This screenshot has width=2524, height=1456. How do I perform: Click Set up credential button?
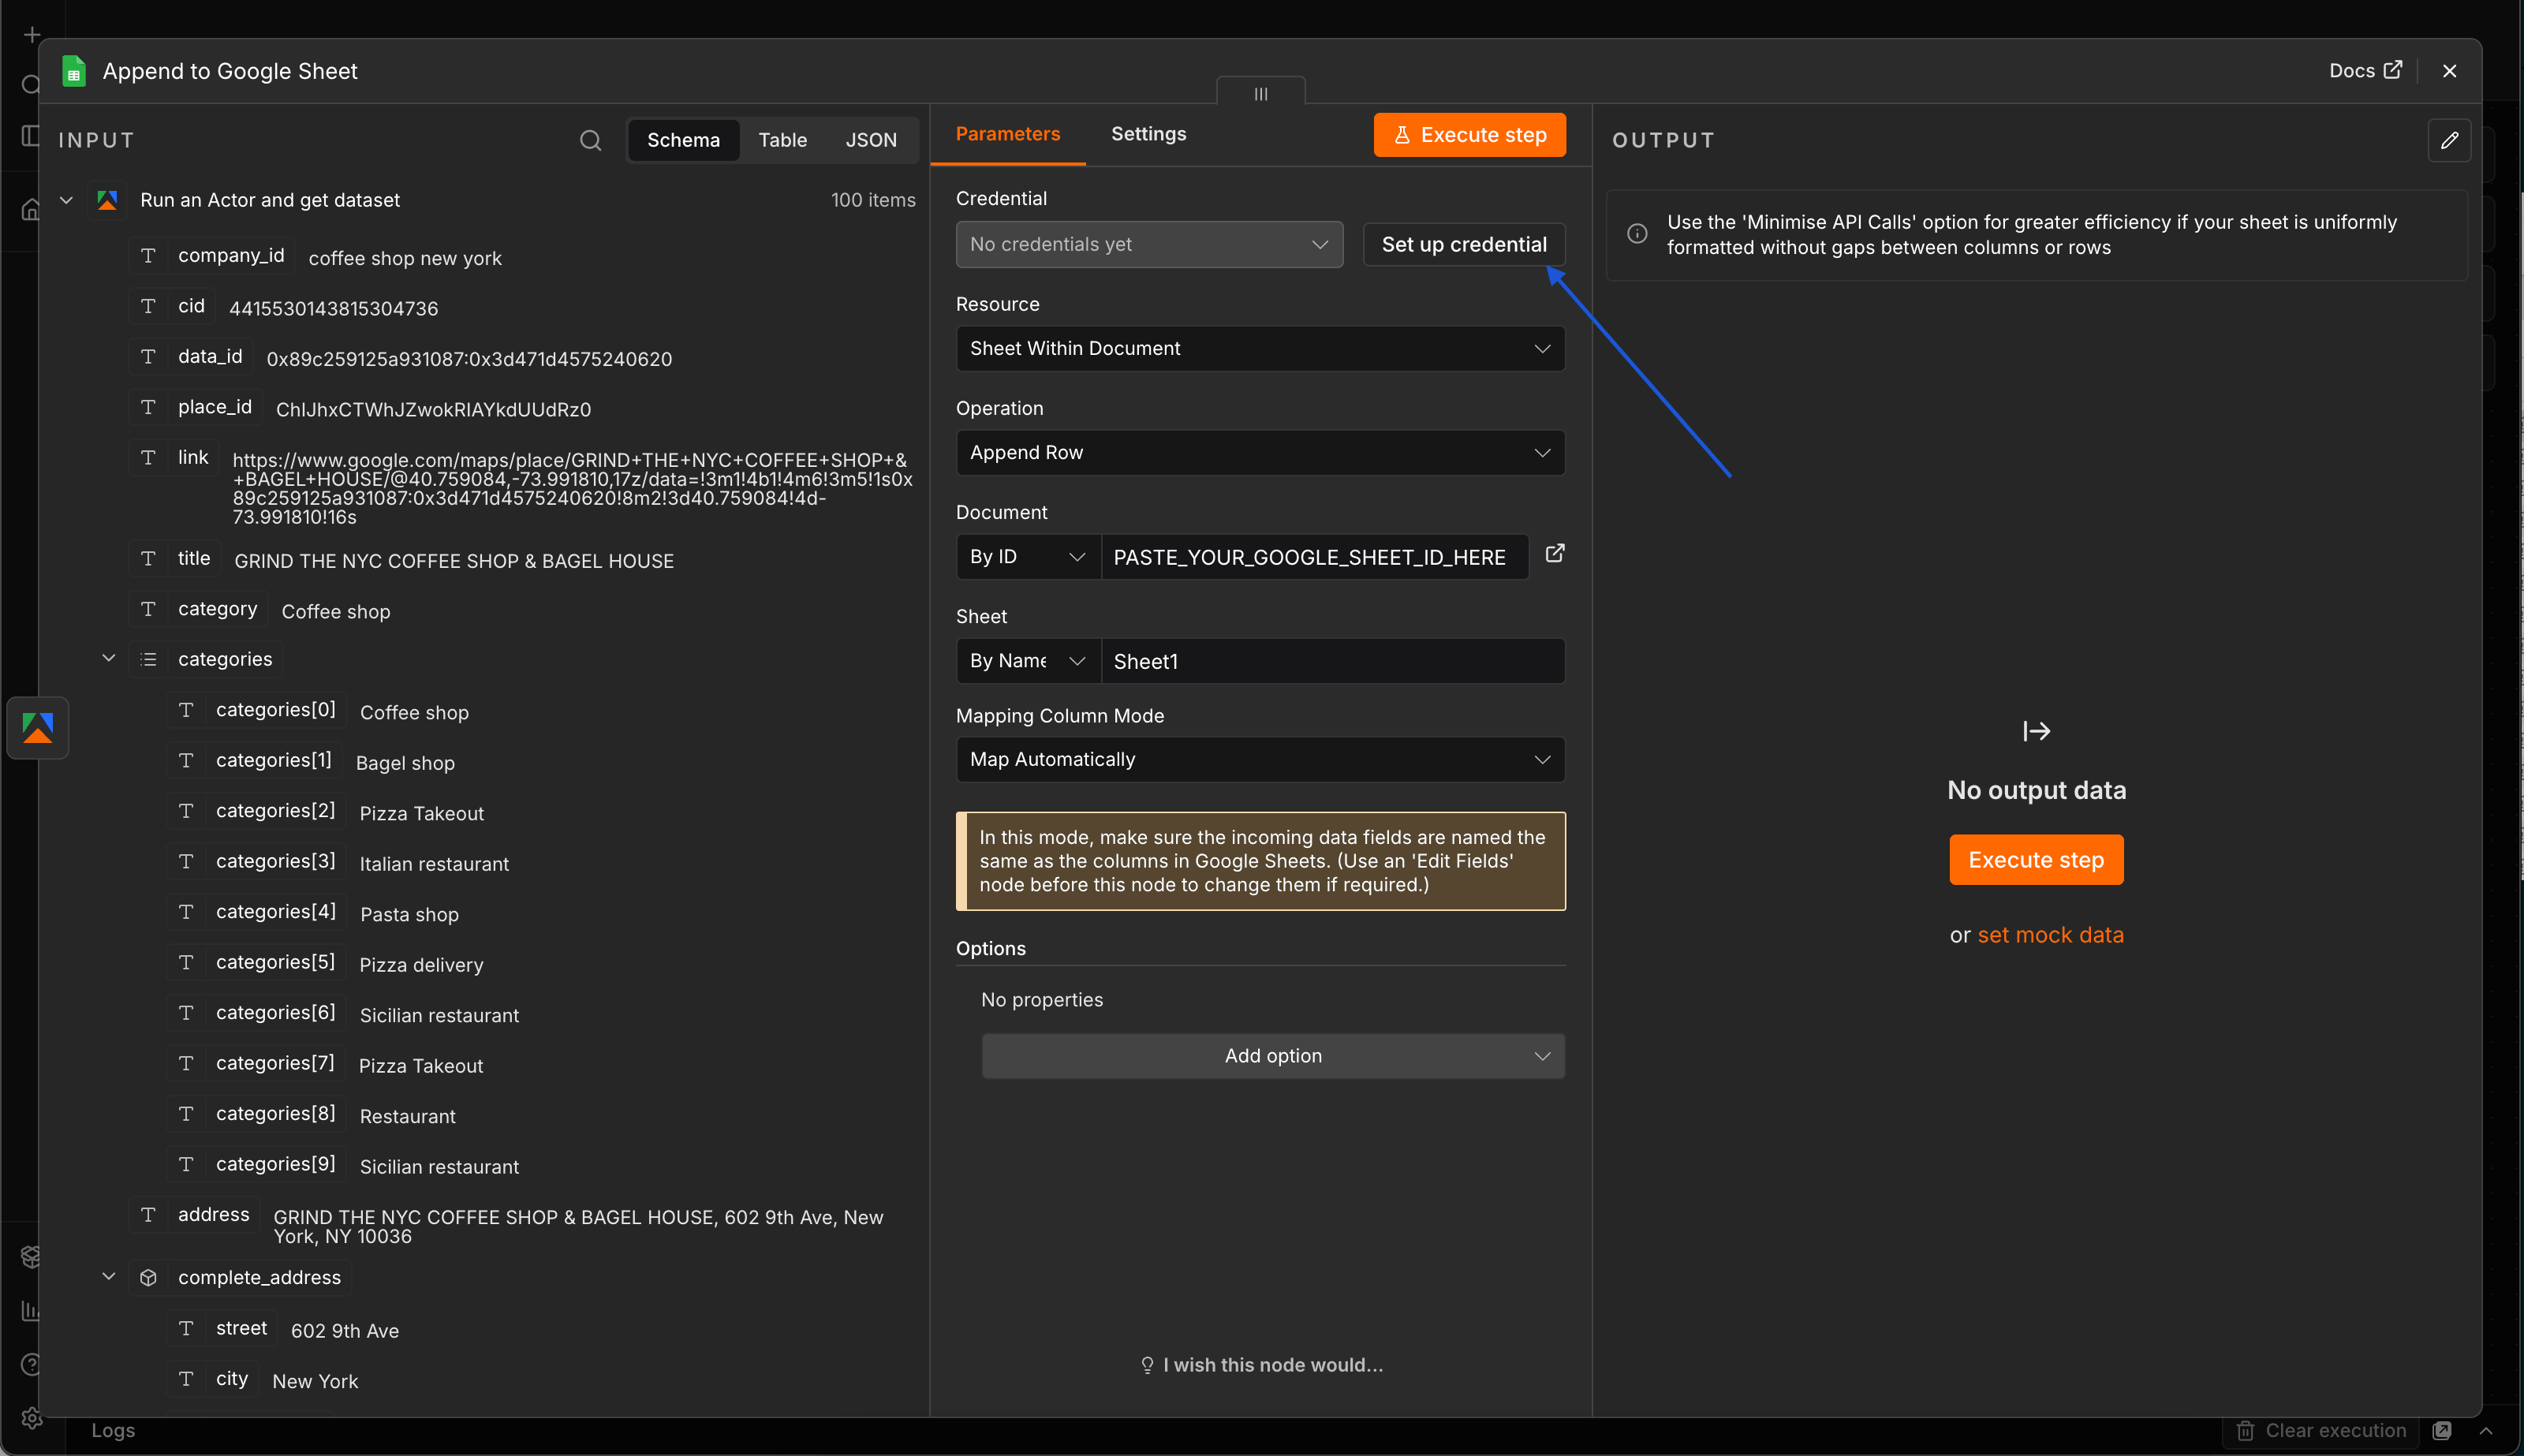point(1463,244)
